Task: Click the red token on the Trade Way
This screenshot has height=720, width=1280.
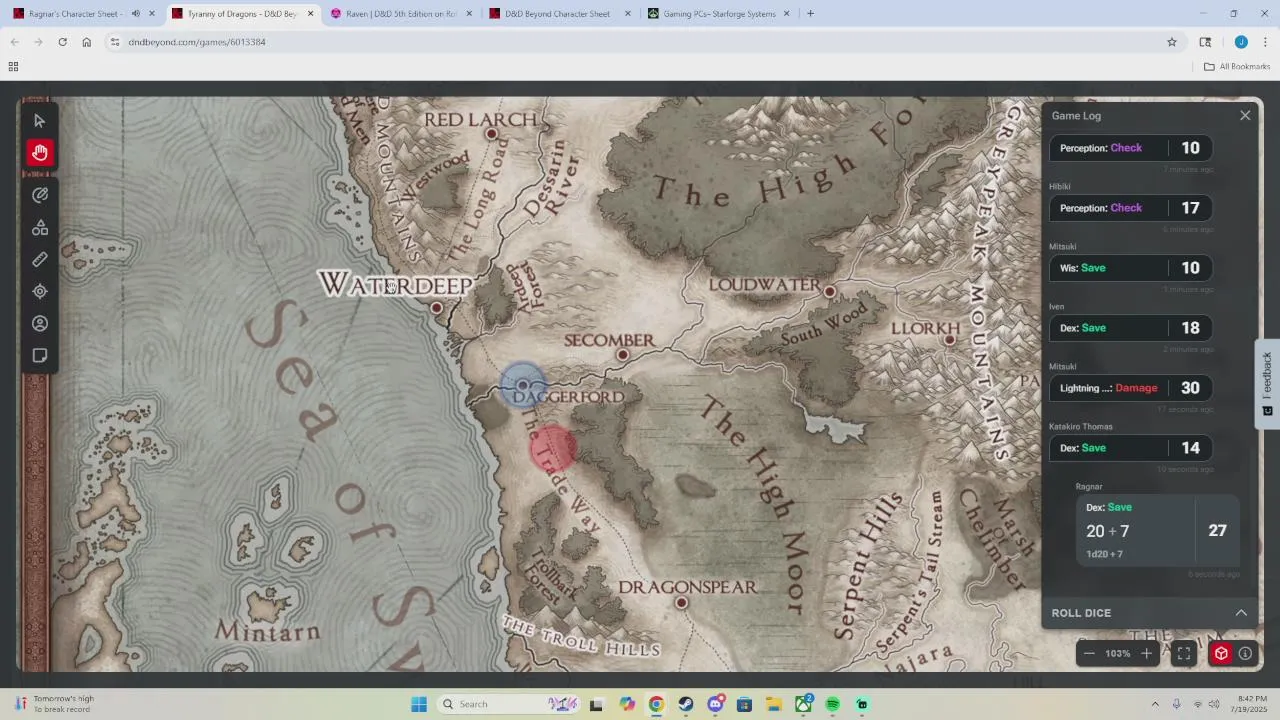Action: pyautogui.click(x=552, y=448)
